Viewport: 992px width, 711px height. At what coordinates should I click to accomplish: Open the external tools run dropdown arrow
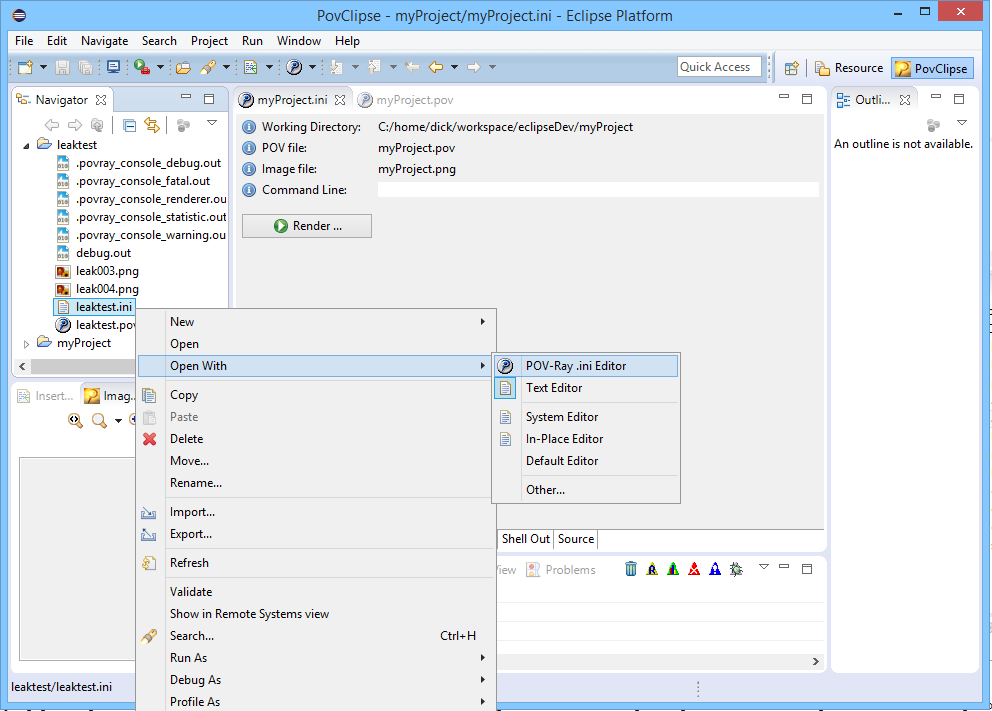point(160,67)
